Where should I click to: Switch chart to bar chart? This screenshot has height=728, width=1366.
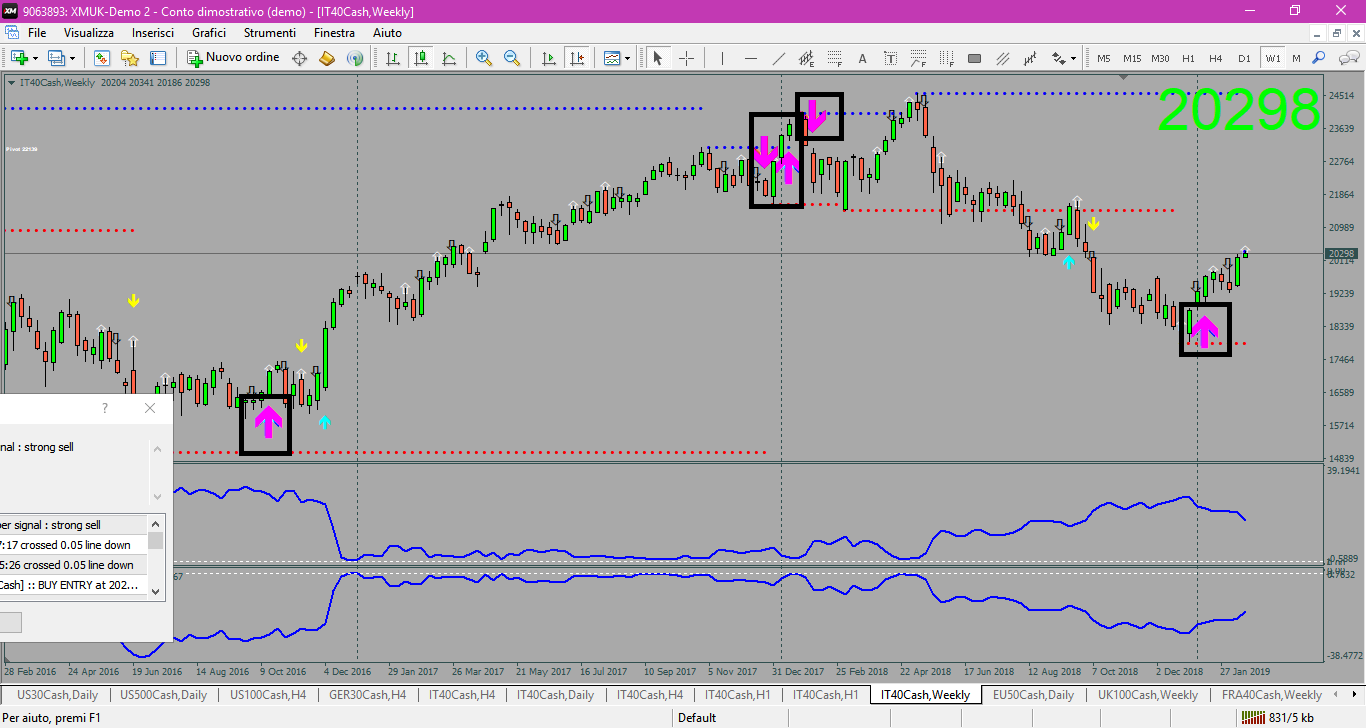(x=393, y=58)
